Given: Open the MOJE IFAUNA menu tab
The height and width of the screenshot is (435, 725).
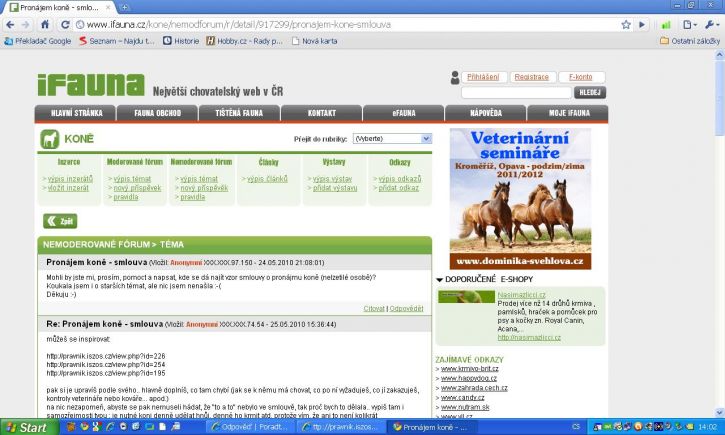Looking at the screenshot, I should point(568,113).
